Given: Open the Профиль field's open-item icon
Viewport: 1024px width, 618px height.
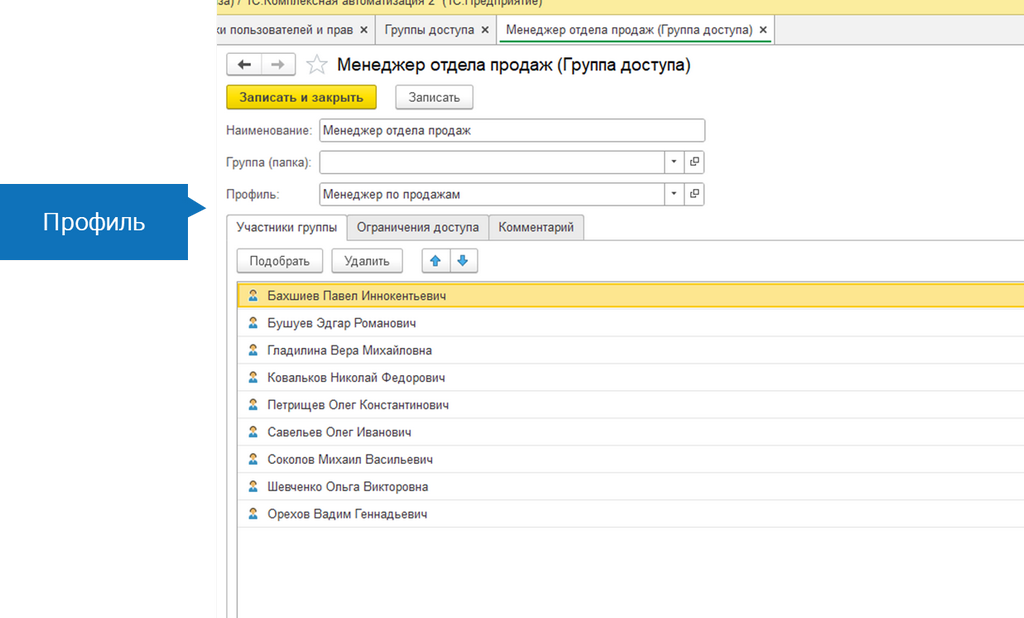Looking at the screenshot, I should click(694, 194).
